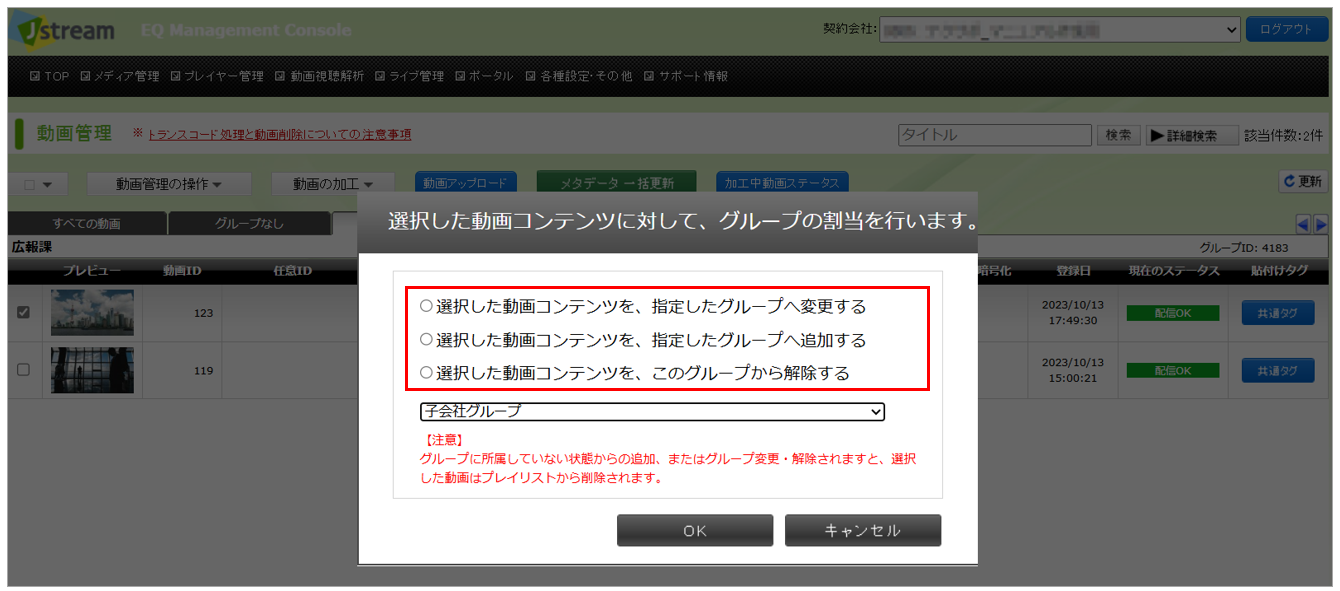Open ライブ管理 menu
This screenshot has width=1340, height=591.
coord(410,76)
